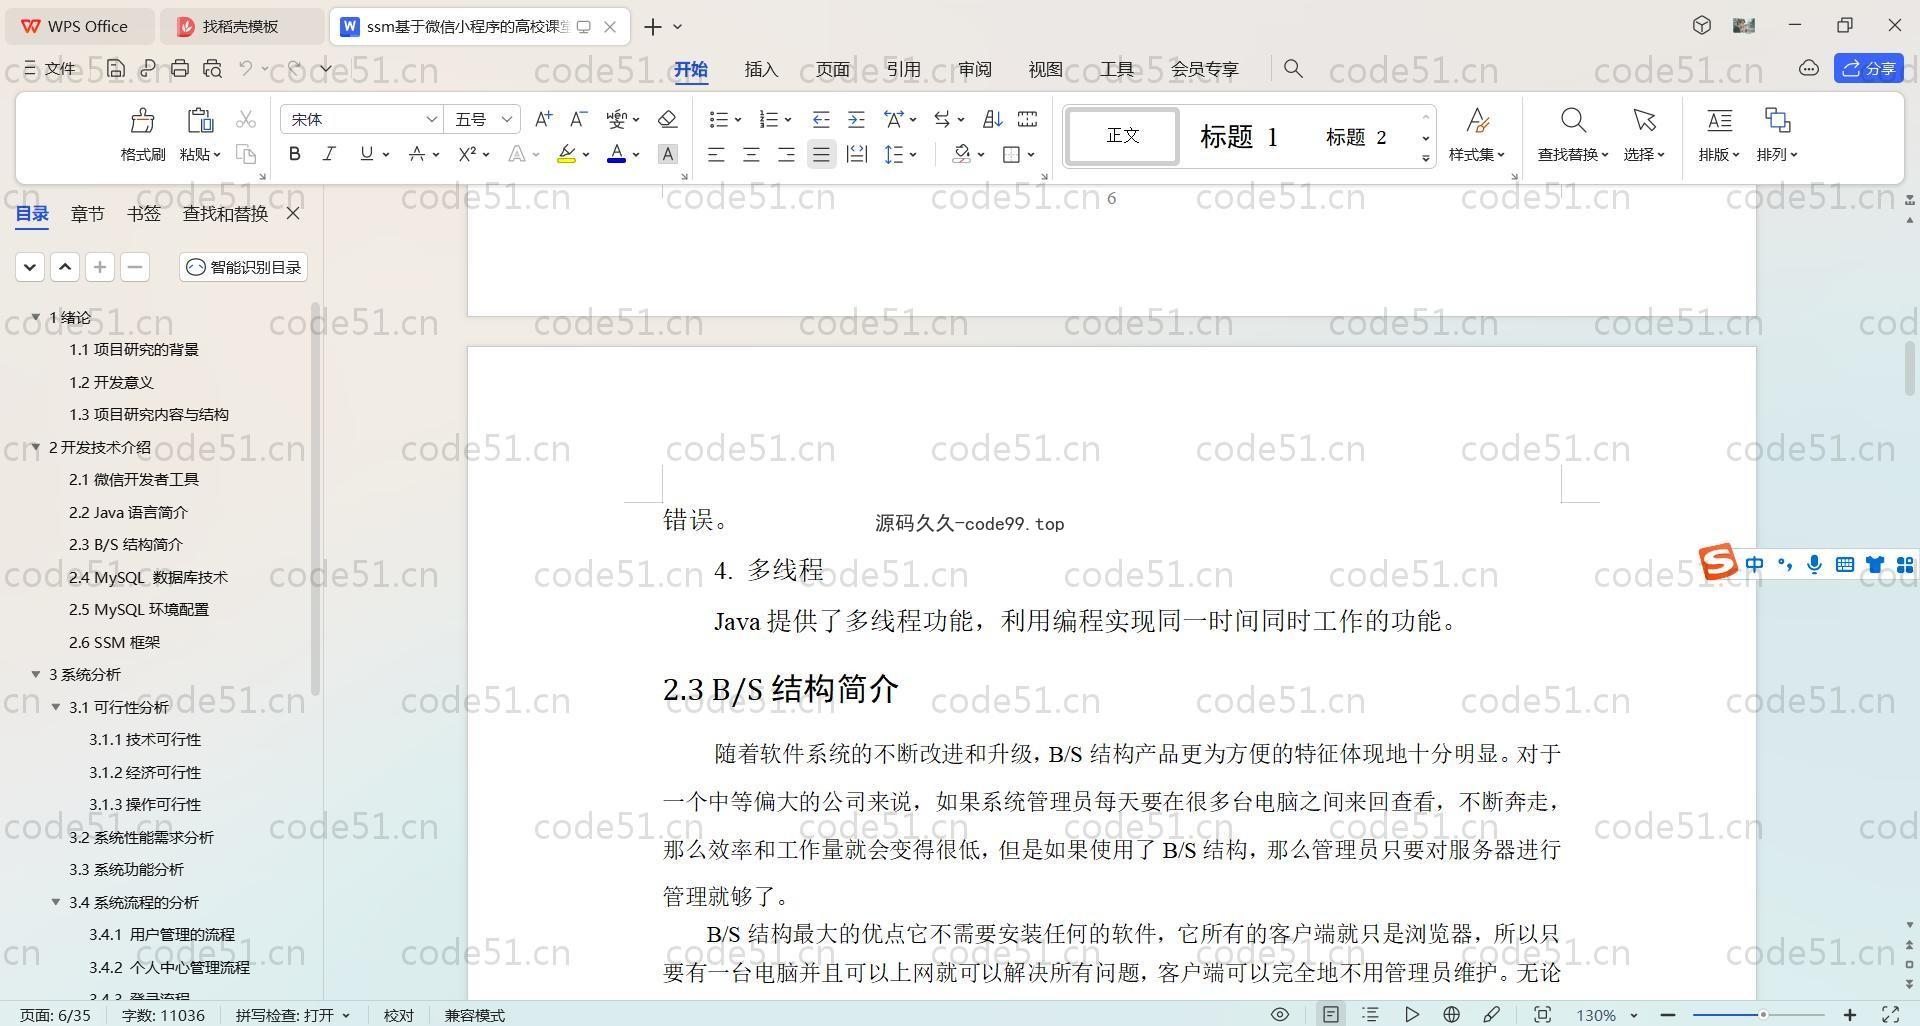Click the Format Painter (格式刷) icon

pyautogui.click(x=142, y=121)
